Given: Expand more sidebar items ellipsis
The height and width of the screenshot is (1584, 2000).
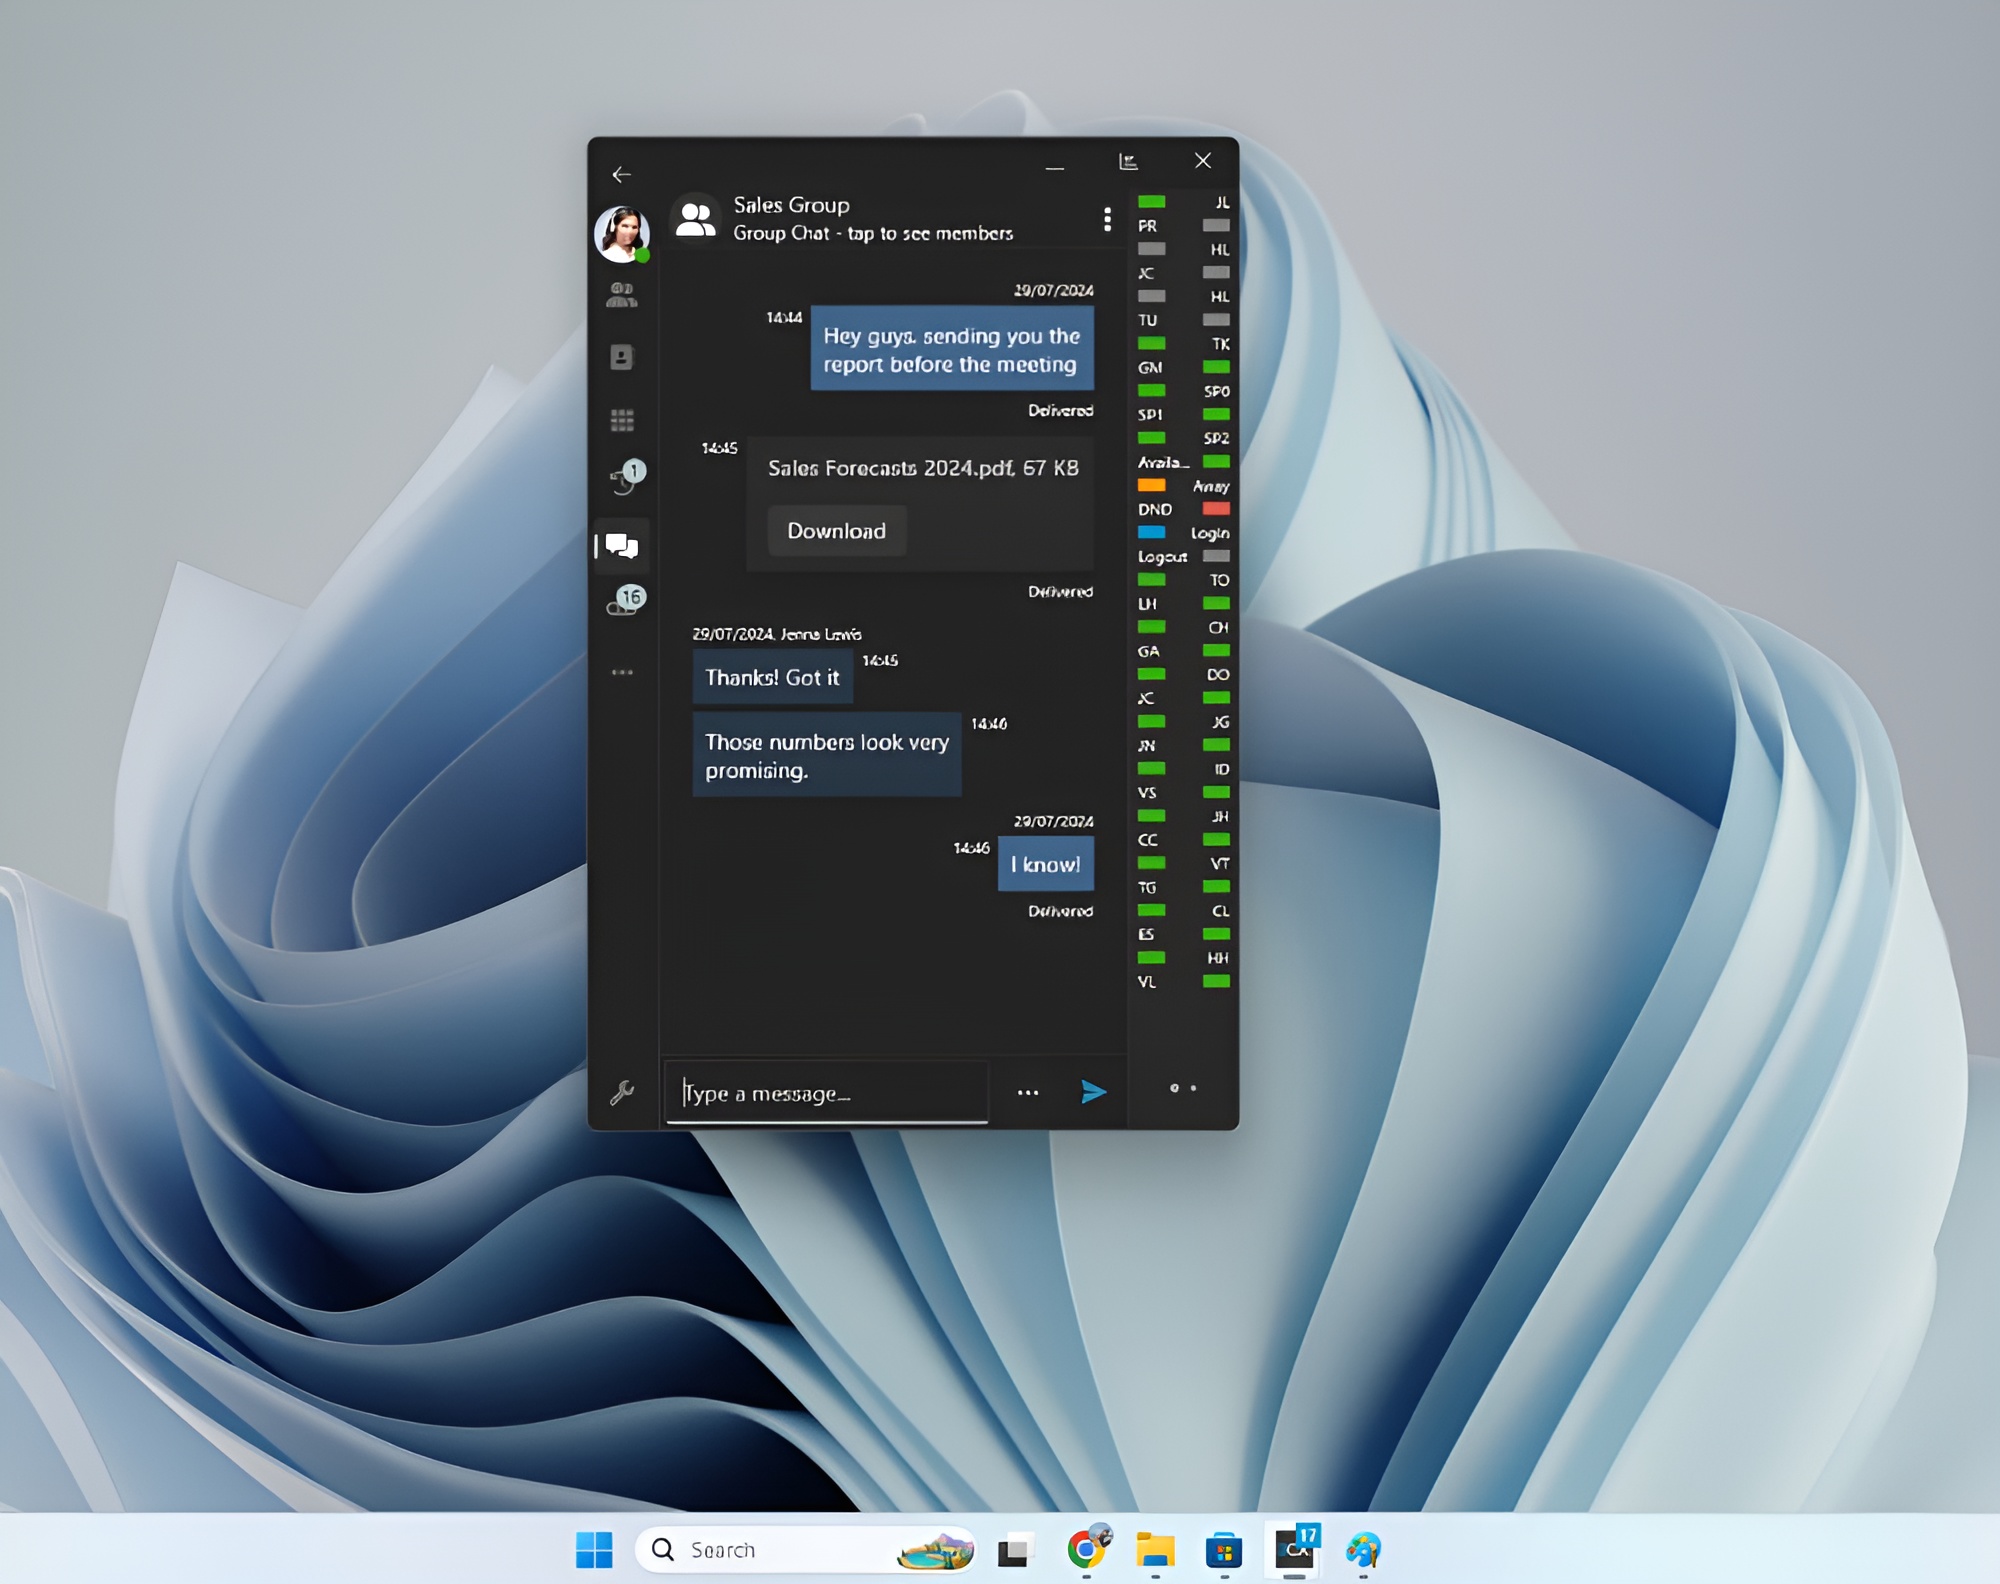Looking at the screenshot, I should pos(621,672).
